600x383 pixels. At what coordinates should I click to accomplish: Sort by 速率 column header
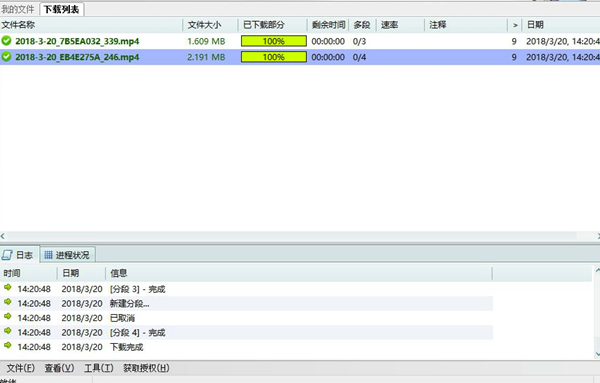[x=400, y=25]
